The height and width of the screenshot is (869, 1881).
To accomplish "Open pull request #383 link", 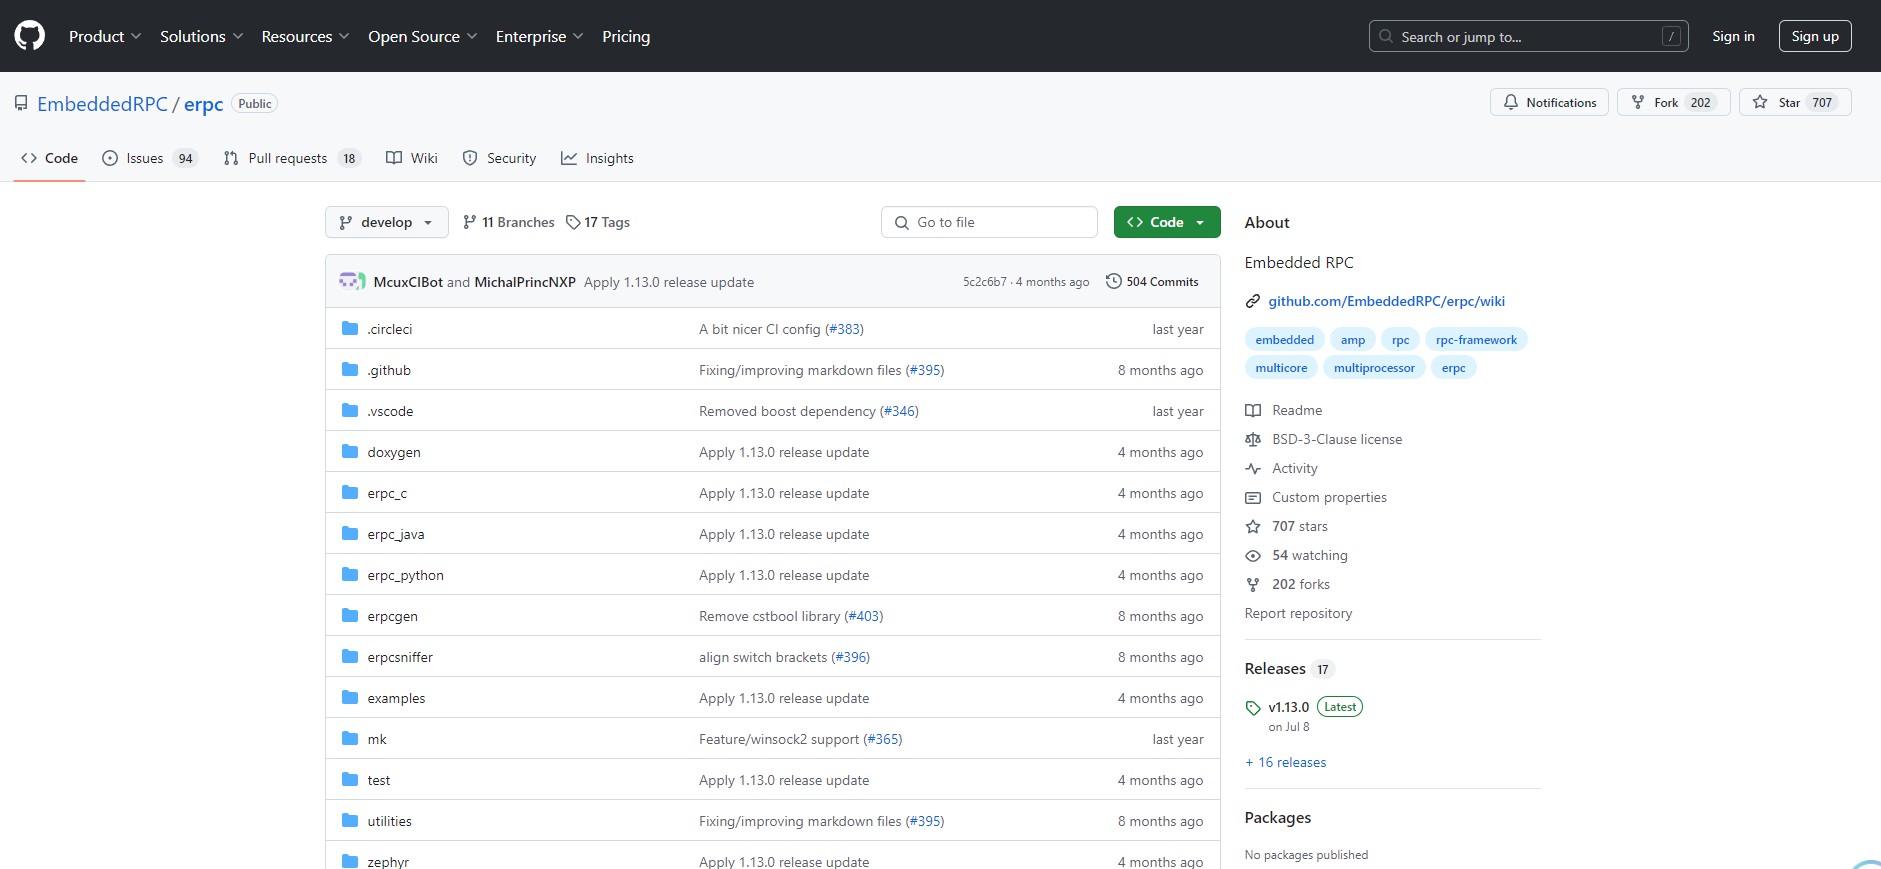I will [x=845, y=329].
